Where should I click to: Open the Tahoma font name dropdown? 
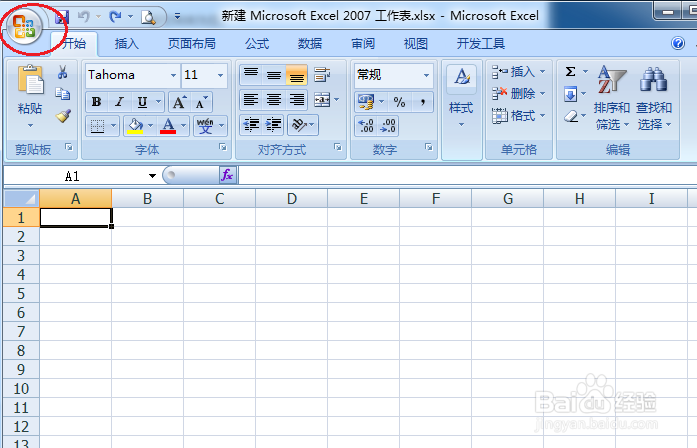click(x=173, y=75)
